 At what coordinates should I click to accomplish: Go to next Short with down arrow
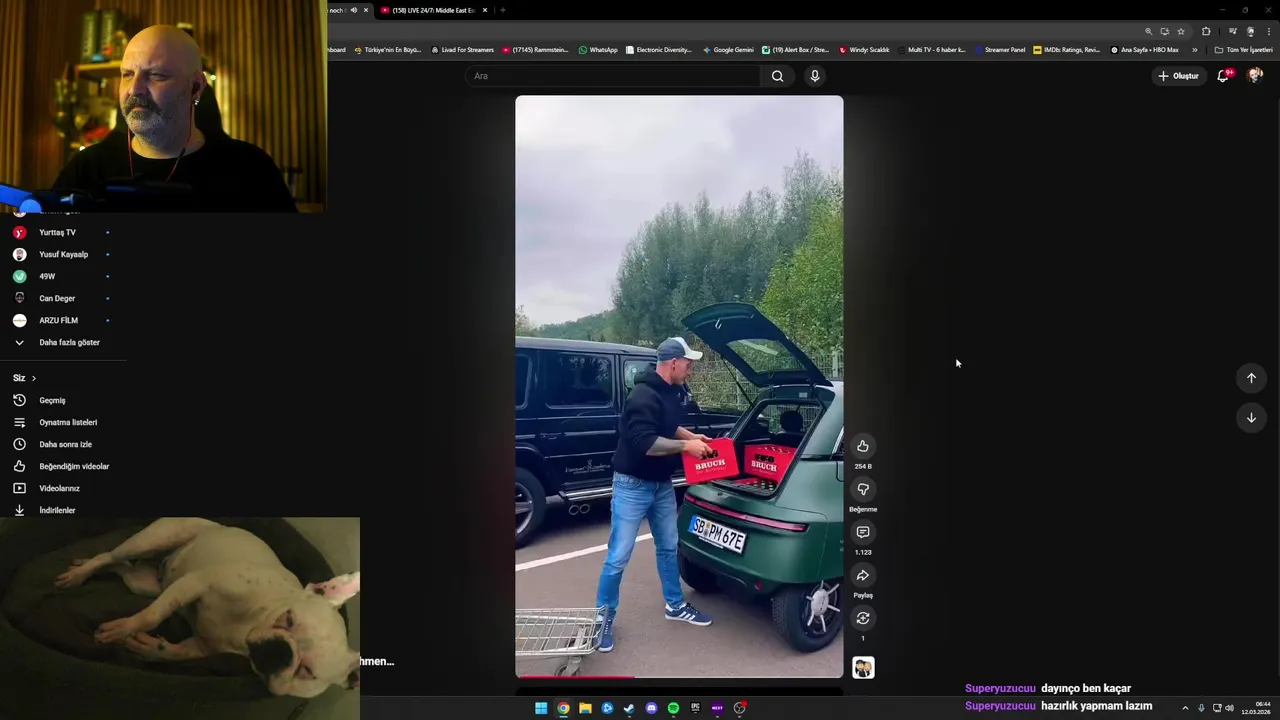pos(1251,418)
